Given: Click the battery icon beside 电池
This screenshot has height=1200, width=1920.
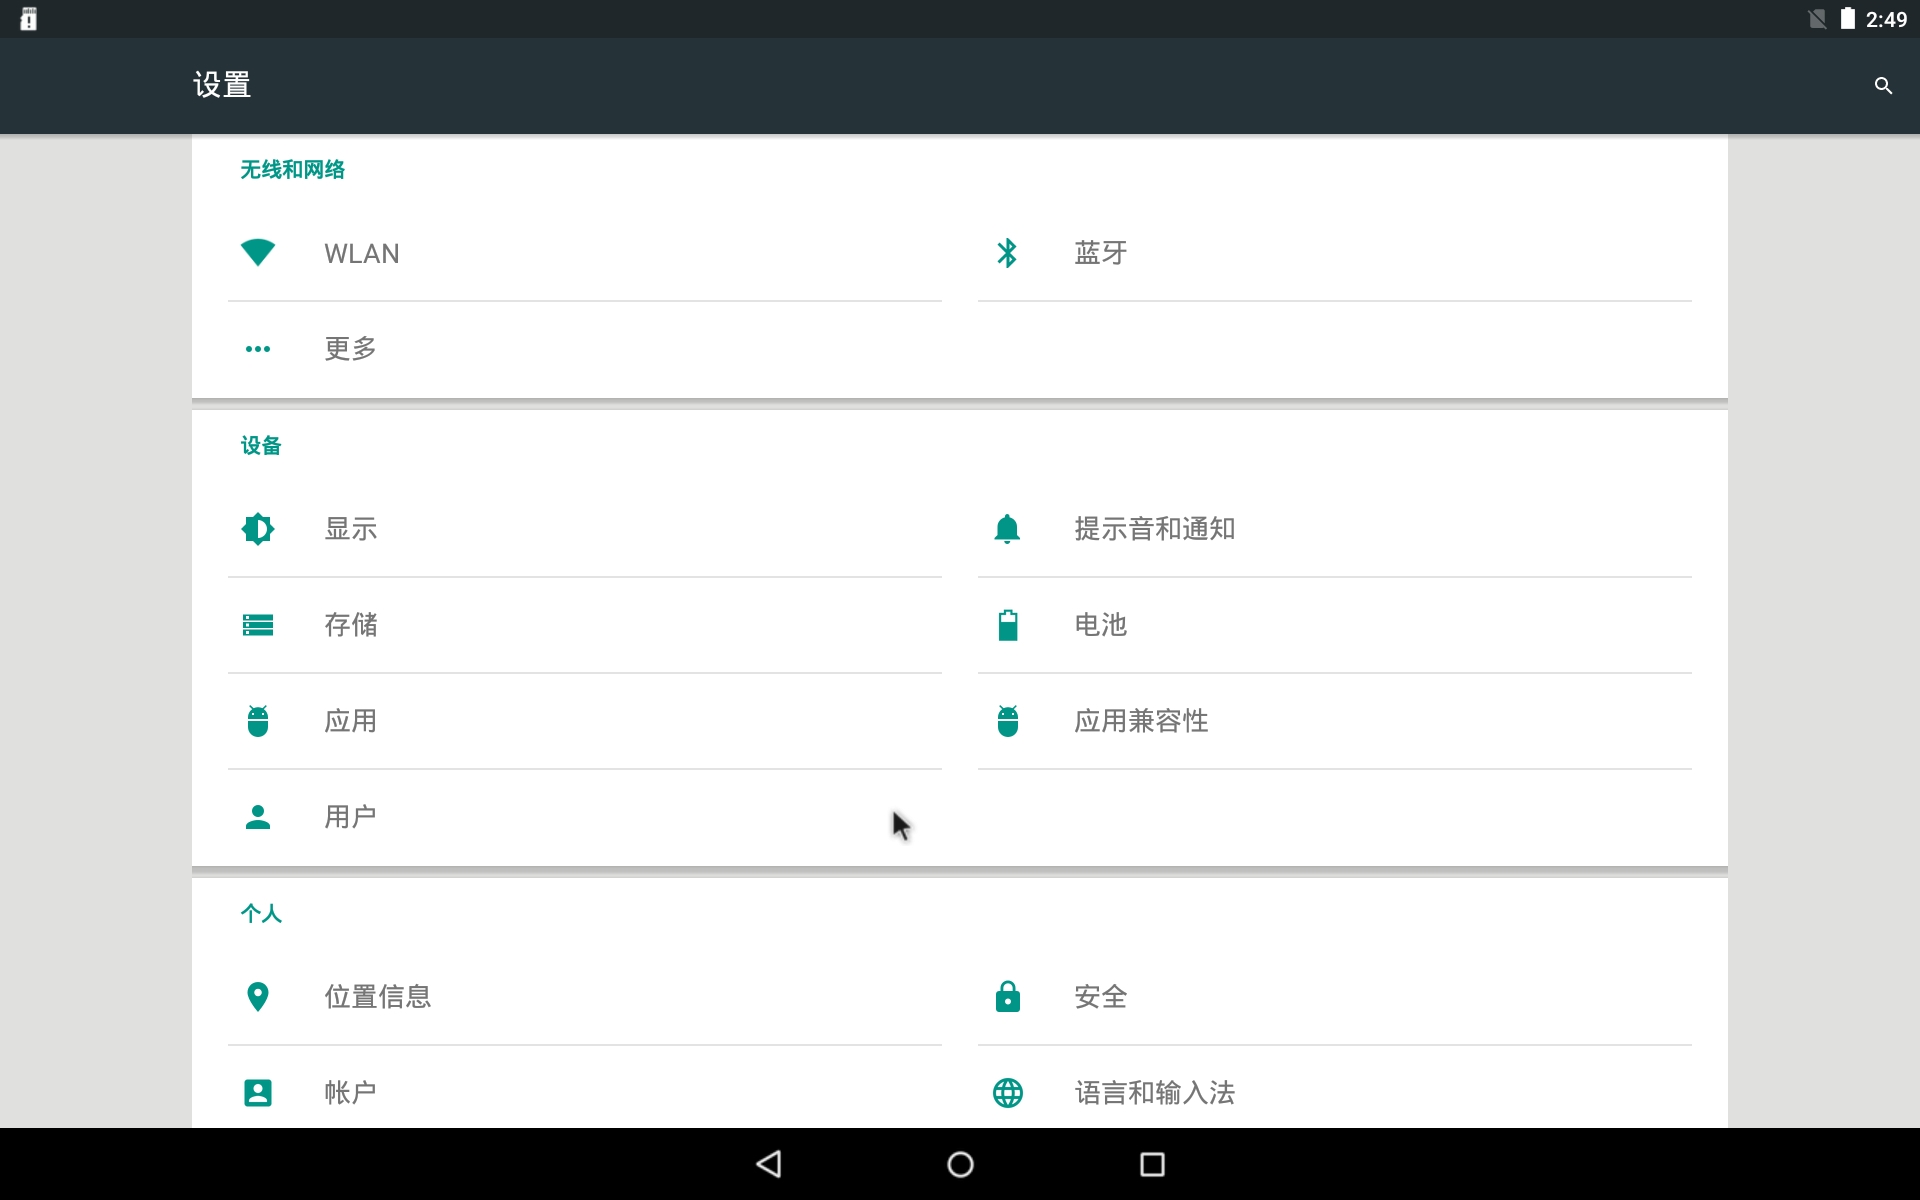Looking at the screenshot, I should [x=1007, y=625].
